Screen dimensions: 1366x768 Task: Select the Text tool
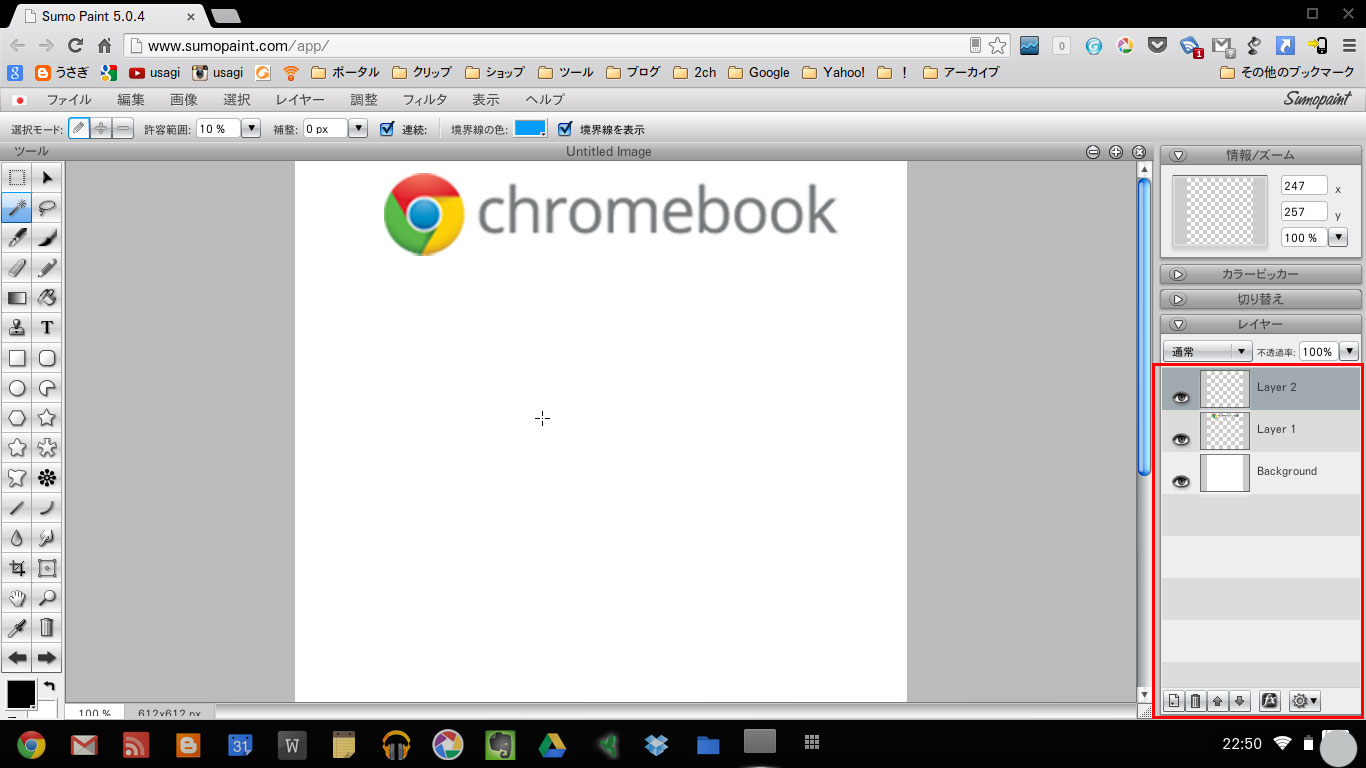[x=47, y=328]
